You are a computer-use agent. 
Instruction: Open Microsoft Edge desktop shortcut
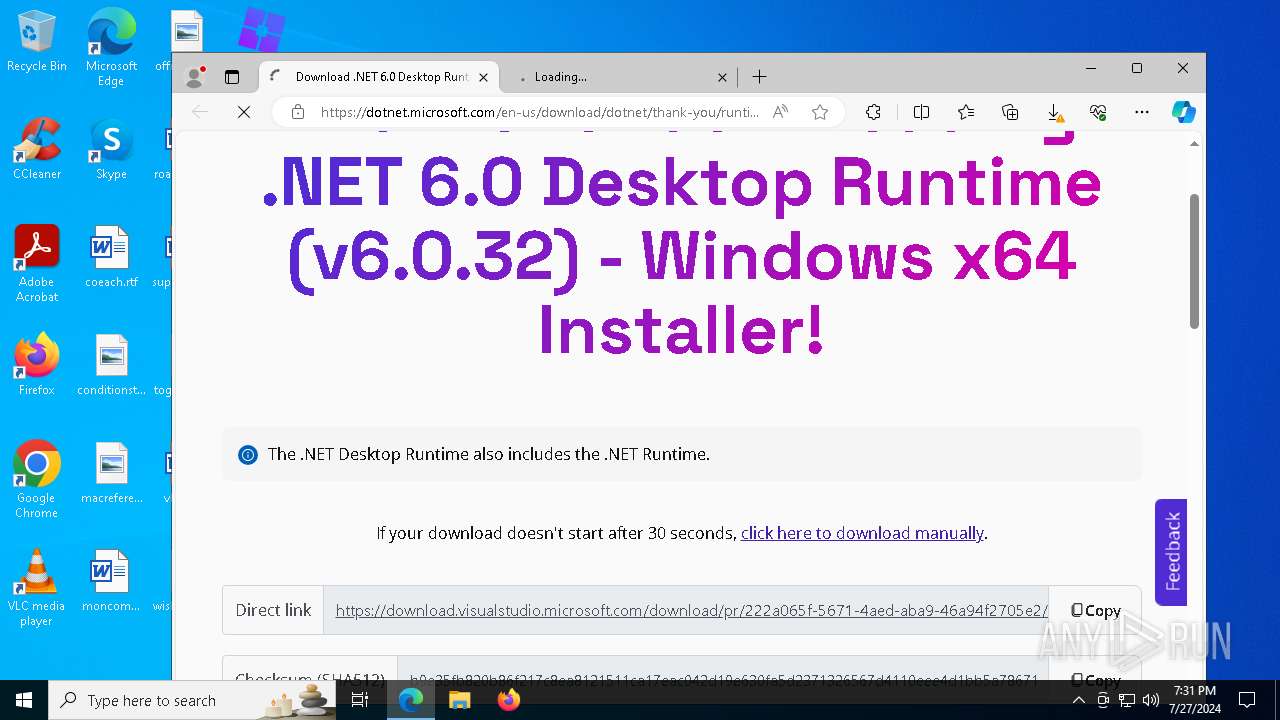(111, 47)
